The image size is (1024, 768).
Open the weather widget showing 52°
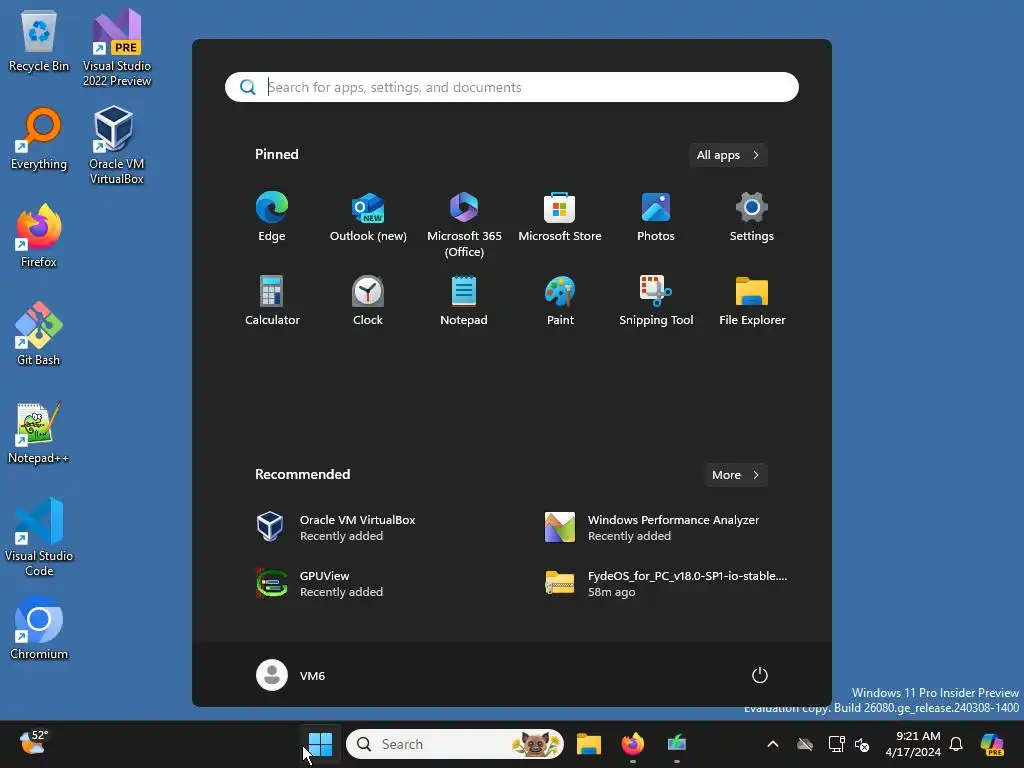(33, 743)
